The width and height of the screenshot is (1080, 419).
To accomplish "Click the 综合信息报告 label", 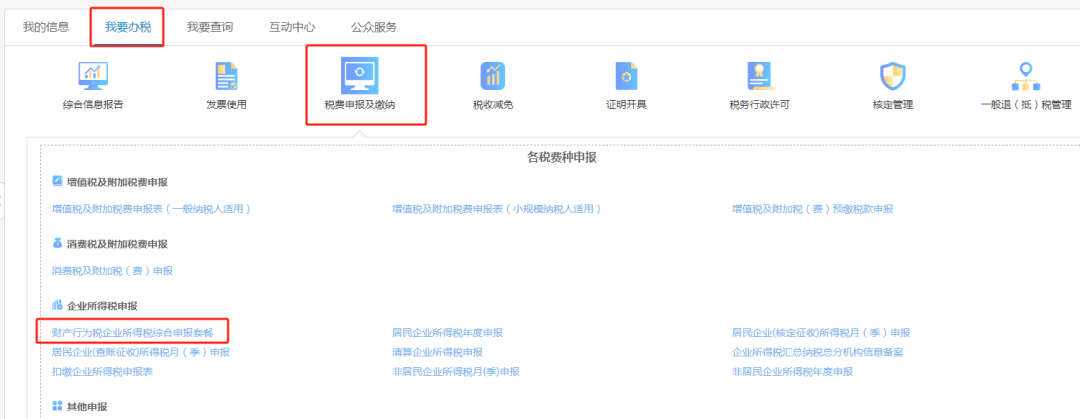I will click(x=93, y=105).
